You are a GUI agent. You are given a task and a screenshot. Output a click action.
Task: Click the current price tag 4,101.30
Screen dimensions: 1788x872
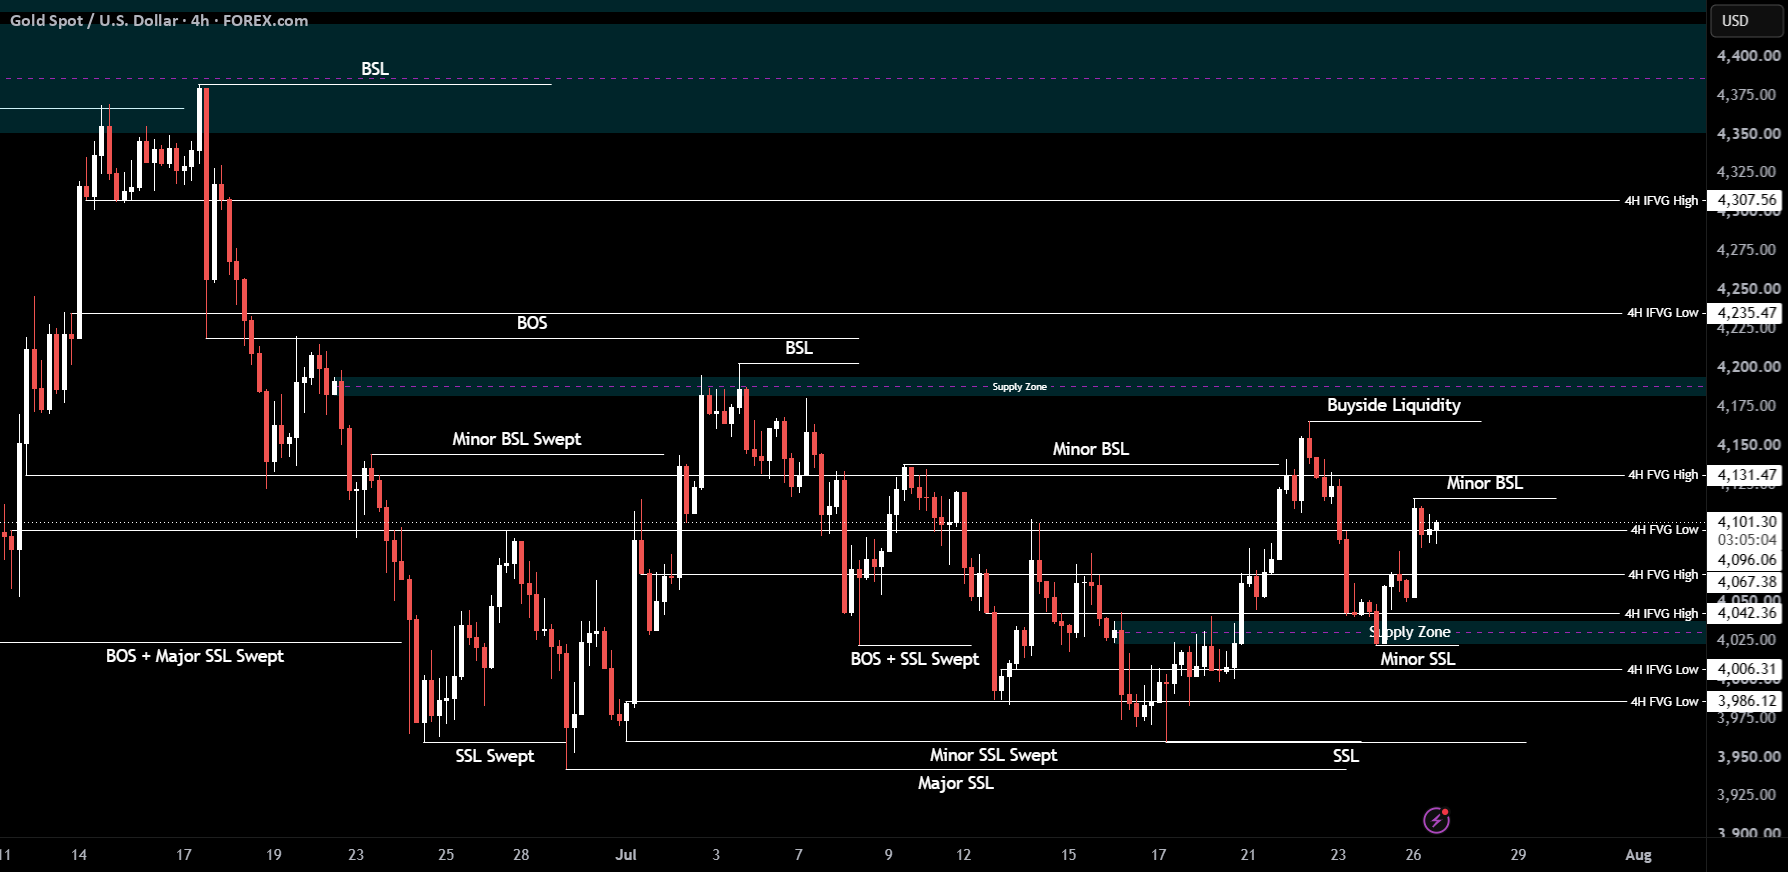click(1746, 522)
